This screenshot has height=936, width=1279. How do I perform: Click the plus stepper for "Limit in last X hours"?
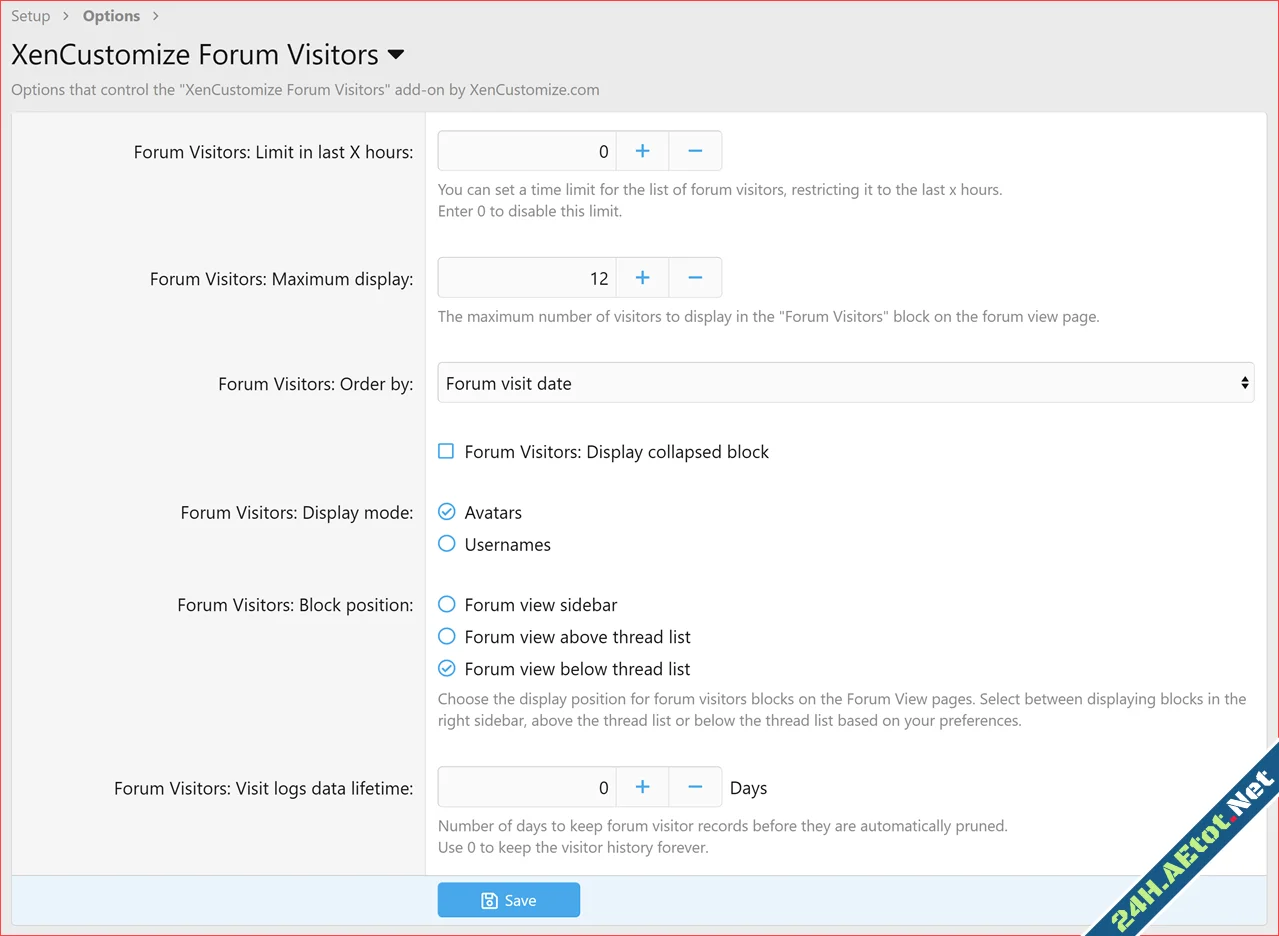(x=641, y=151)
